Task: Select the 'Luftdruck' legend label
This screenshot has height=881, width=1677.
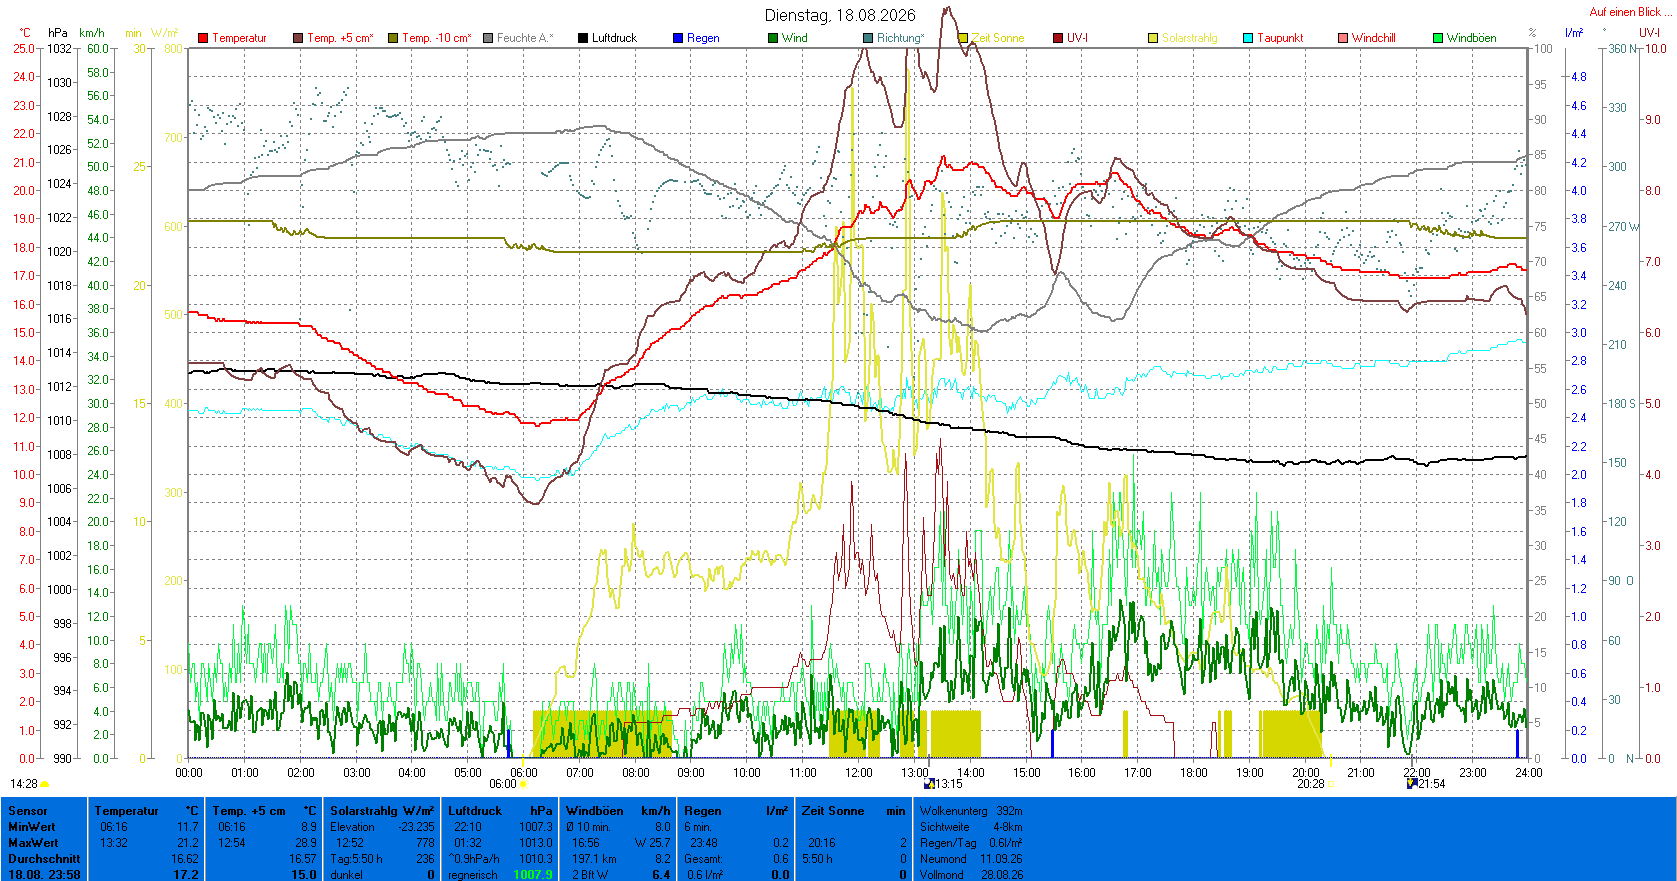Action: [614, 38]
